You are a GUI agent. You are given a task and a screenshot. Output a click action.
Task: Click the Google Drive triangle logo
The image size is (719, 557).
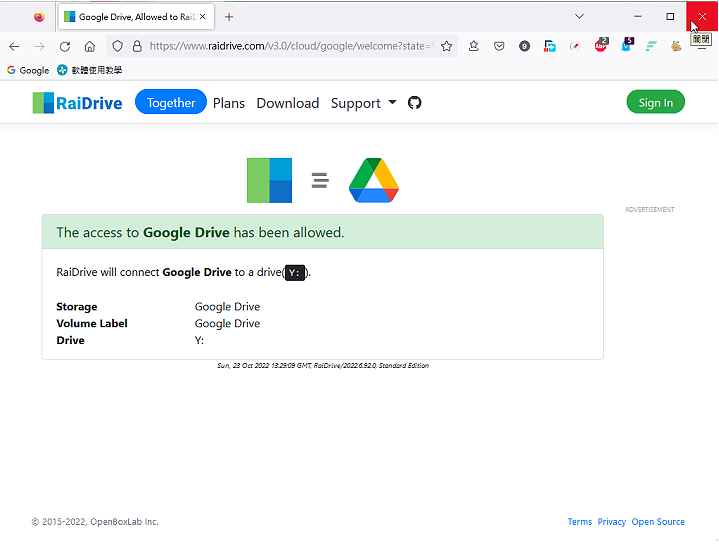point(374,180)
